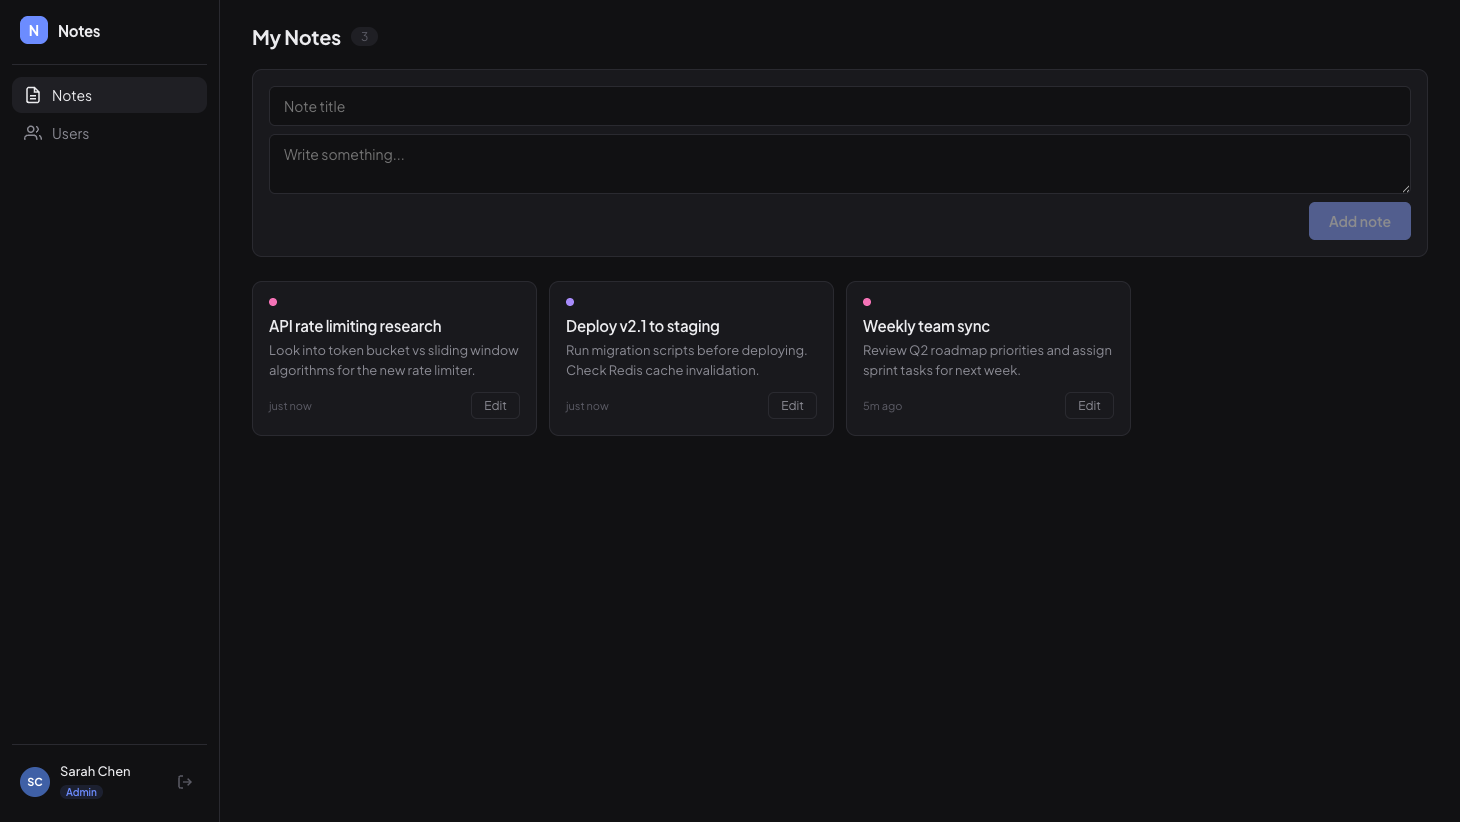Click the SC user avatar
This screenshot has height=822, width=1460.
click(35, 782)
